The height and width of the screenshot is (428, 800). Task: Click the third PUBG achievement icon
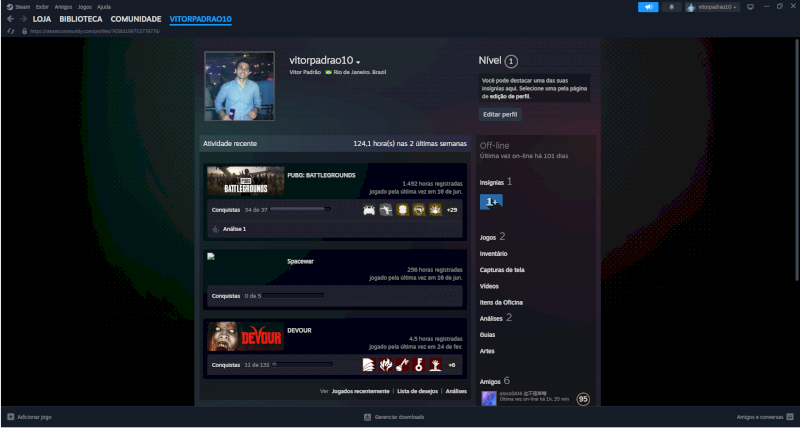[403, 210]
